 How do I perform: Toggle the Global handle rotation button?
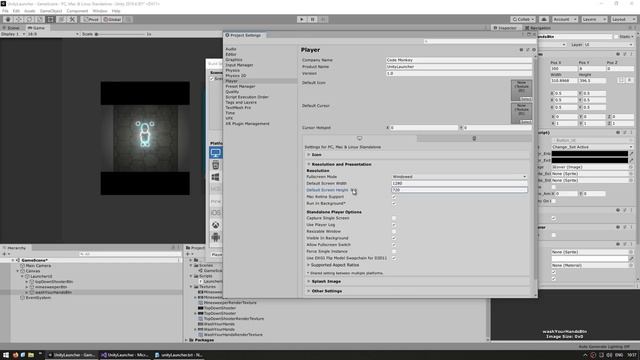(x=112, y=19)
